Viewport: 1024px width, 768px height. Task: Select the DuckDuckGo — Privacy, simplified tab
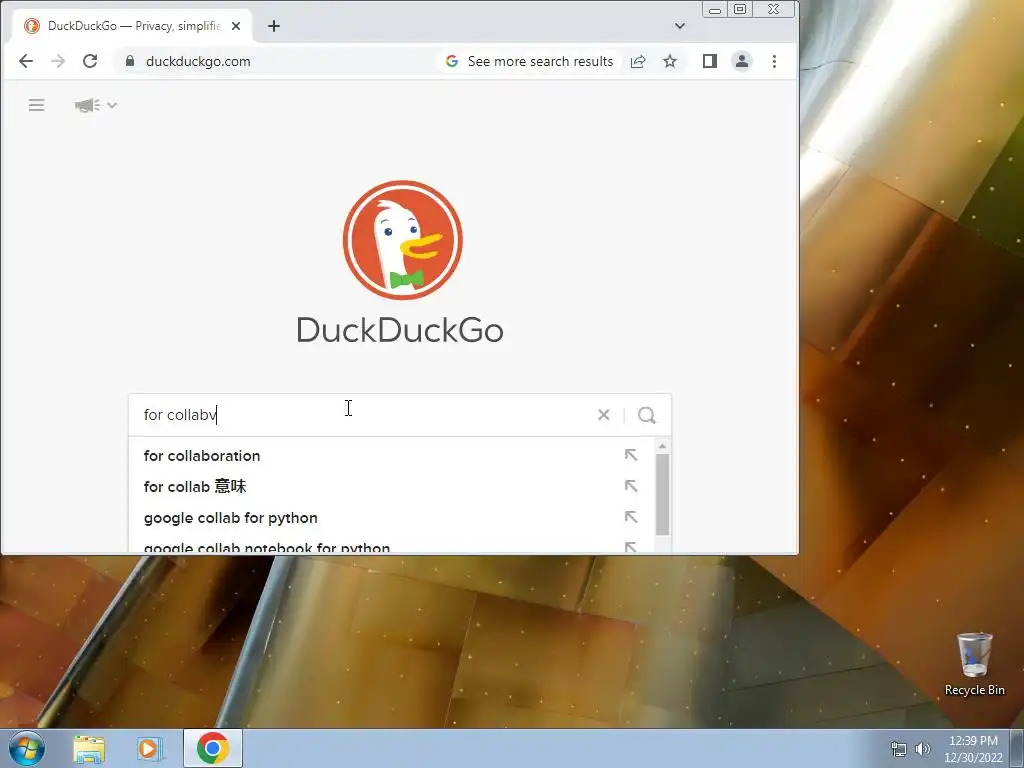point(133,26)
